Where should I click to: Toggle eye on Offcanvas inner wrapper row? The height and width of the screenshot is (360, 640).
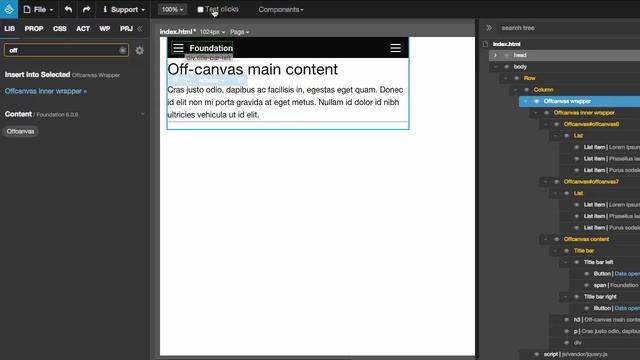tap(547, 113)
